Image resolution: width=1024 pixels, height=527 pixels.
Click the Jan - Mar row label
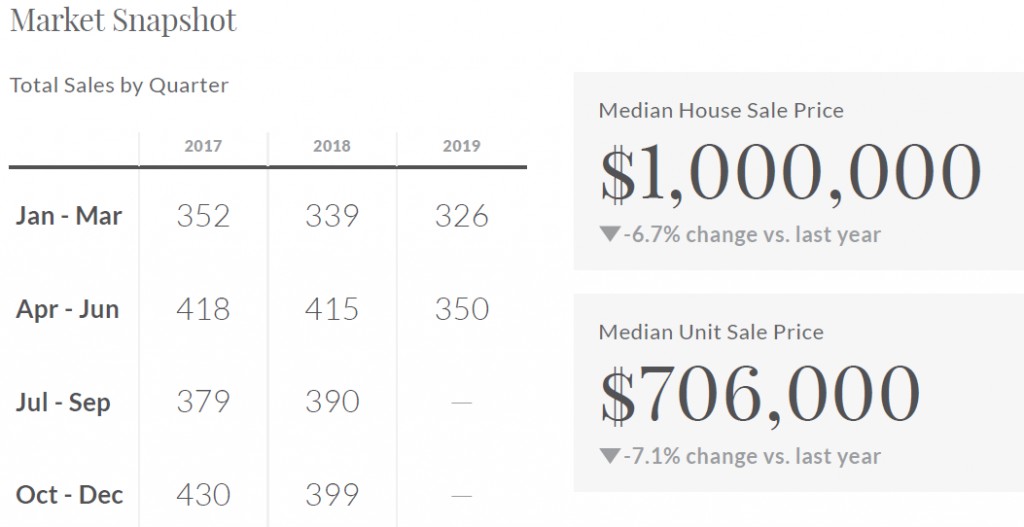click(x=69, y=216)
